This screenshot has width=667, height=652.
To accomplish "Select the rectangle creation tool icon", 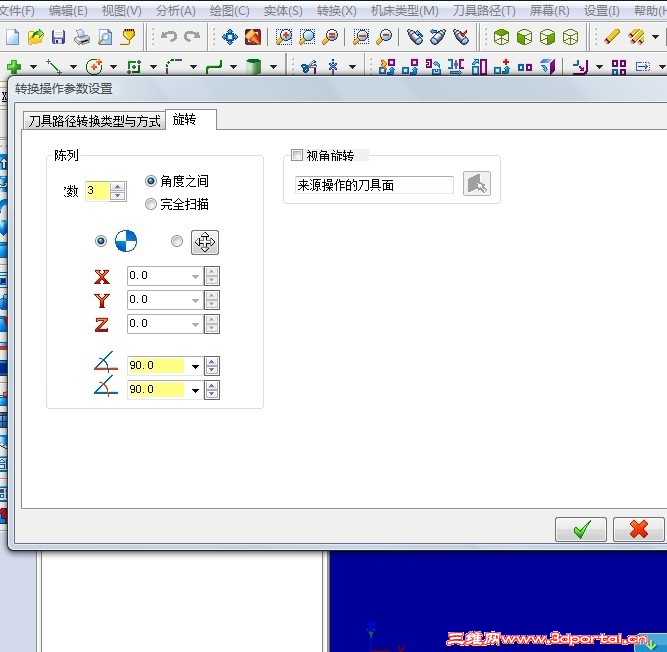I will click(134, 66).
